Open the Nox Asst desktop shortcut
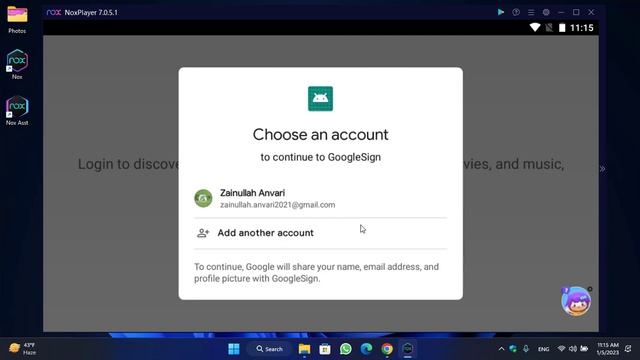This screenshot has height=360, width=640. [x=17, y=110]
